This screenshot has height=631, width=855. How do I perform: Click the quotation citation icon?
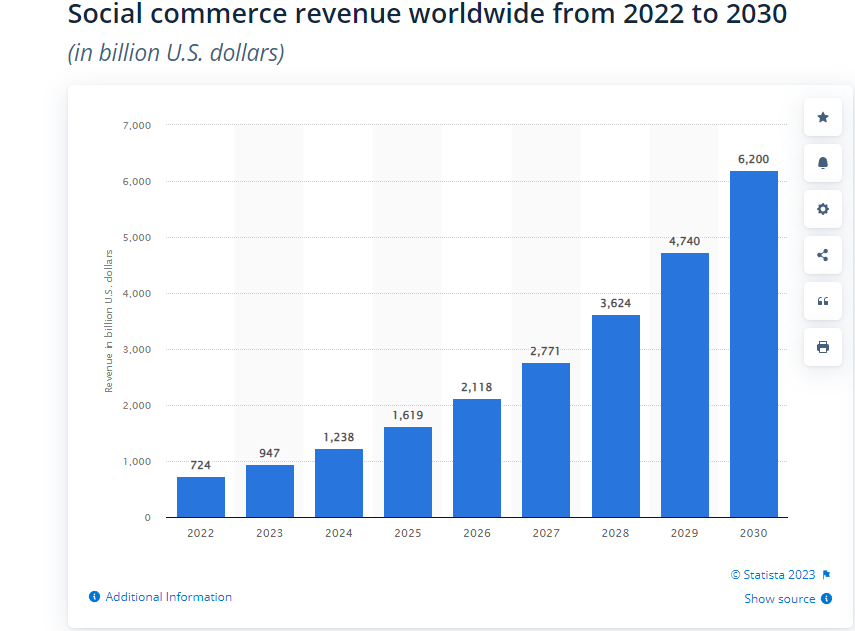pyautogui.click(x=823, y=301)
